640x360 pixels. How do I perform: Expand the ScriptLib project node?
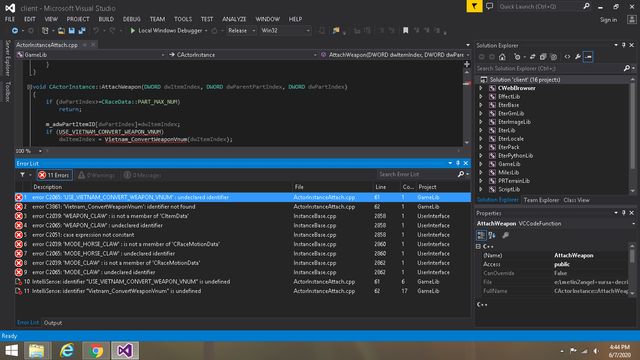click(x=481, y=189)
